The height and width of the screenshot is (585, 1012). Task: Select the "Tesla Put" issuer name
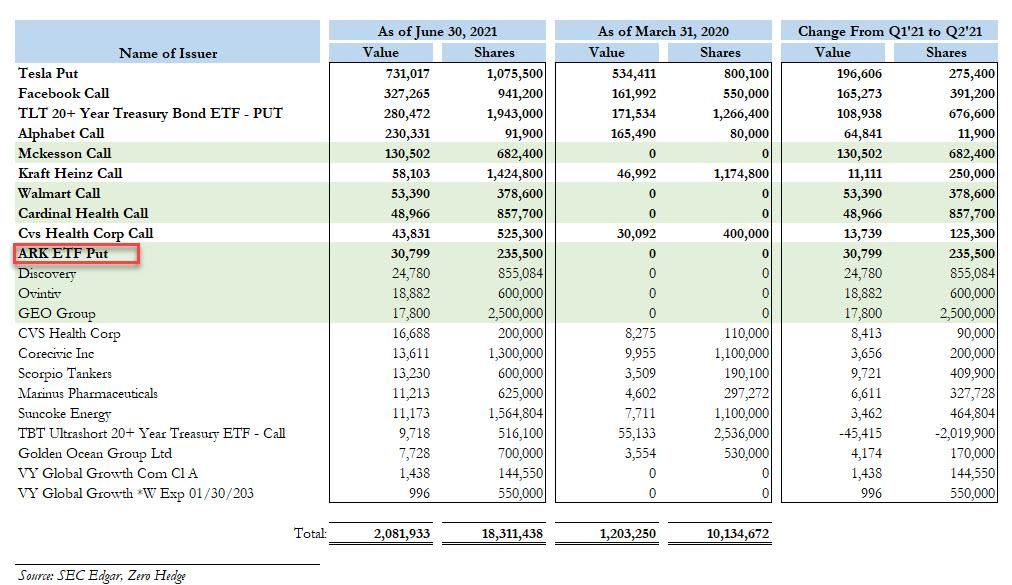[48, 74]
